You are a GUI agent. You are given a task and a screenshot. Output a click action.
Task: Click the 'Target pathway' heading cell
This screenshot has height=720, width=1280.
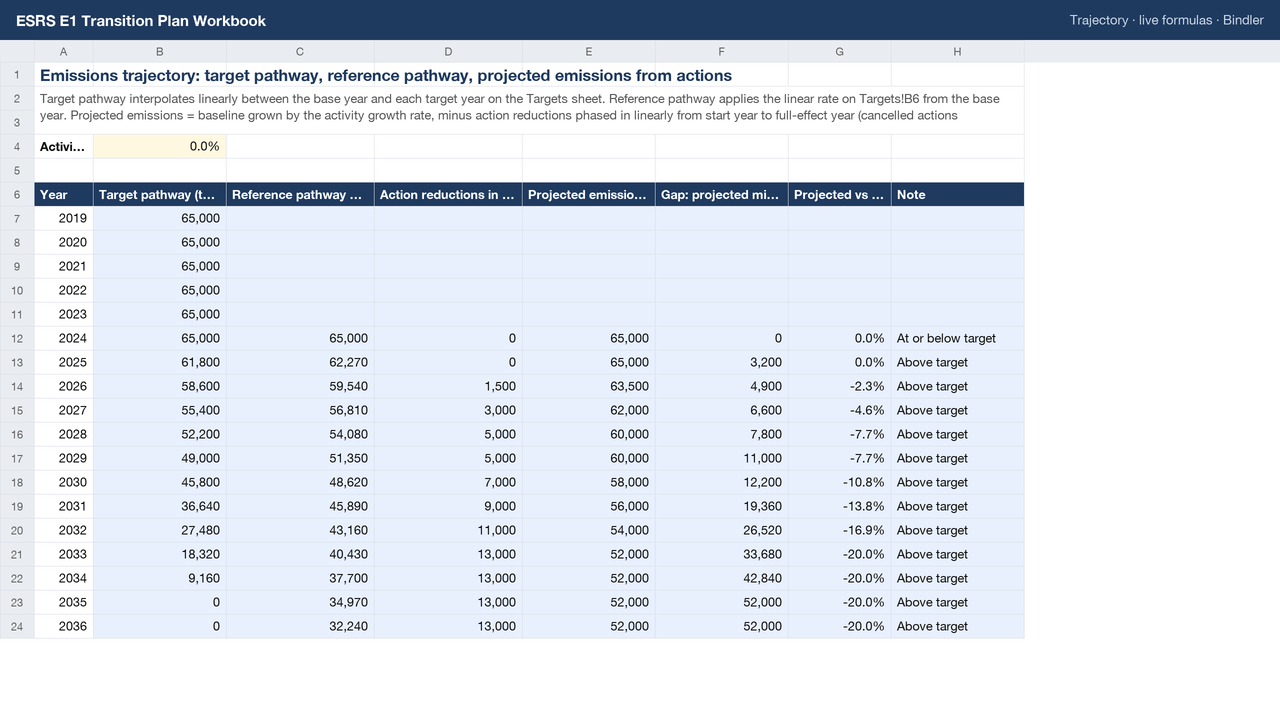tap(160, 194)
